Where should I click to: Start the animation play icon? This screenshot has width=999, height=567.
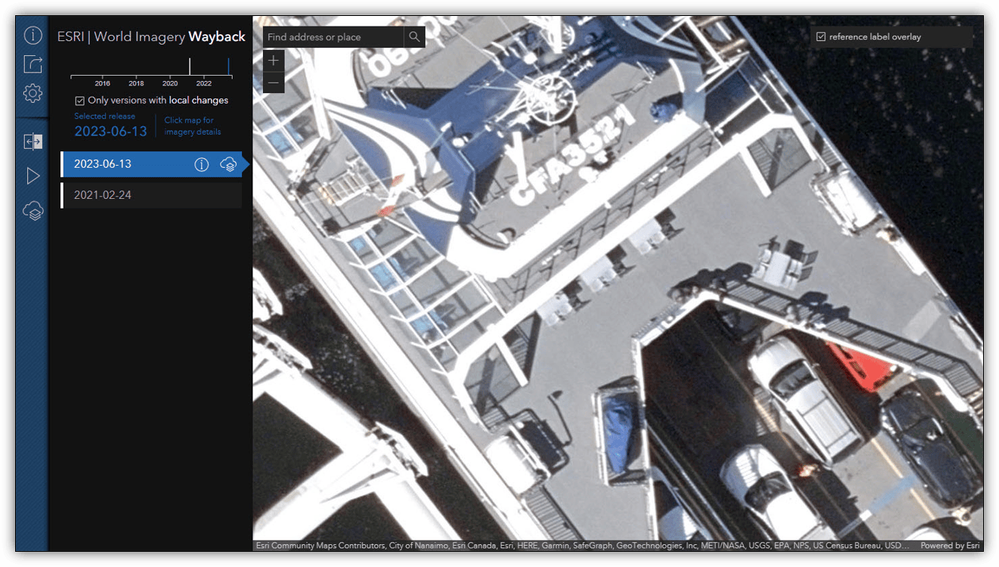pyautogui.click(x=32, y=175)
